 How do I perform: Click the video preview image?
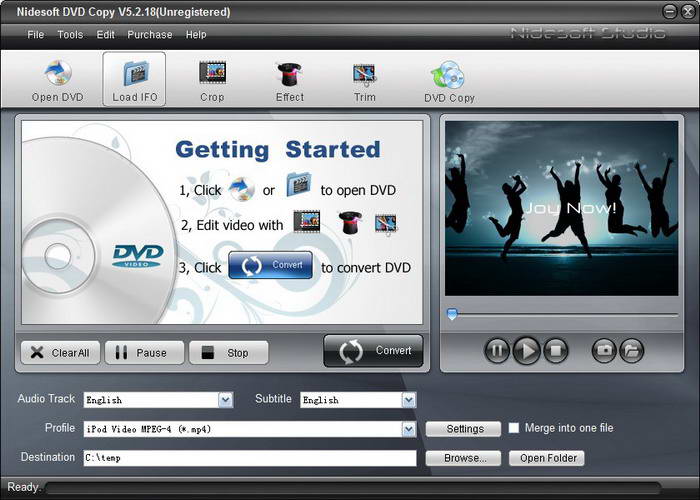pyautogui.click(x=562, y=208)
